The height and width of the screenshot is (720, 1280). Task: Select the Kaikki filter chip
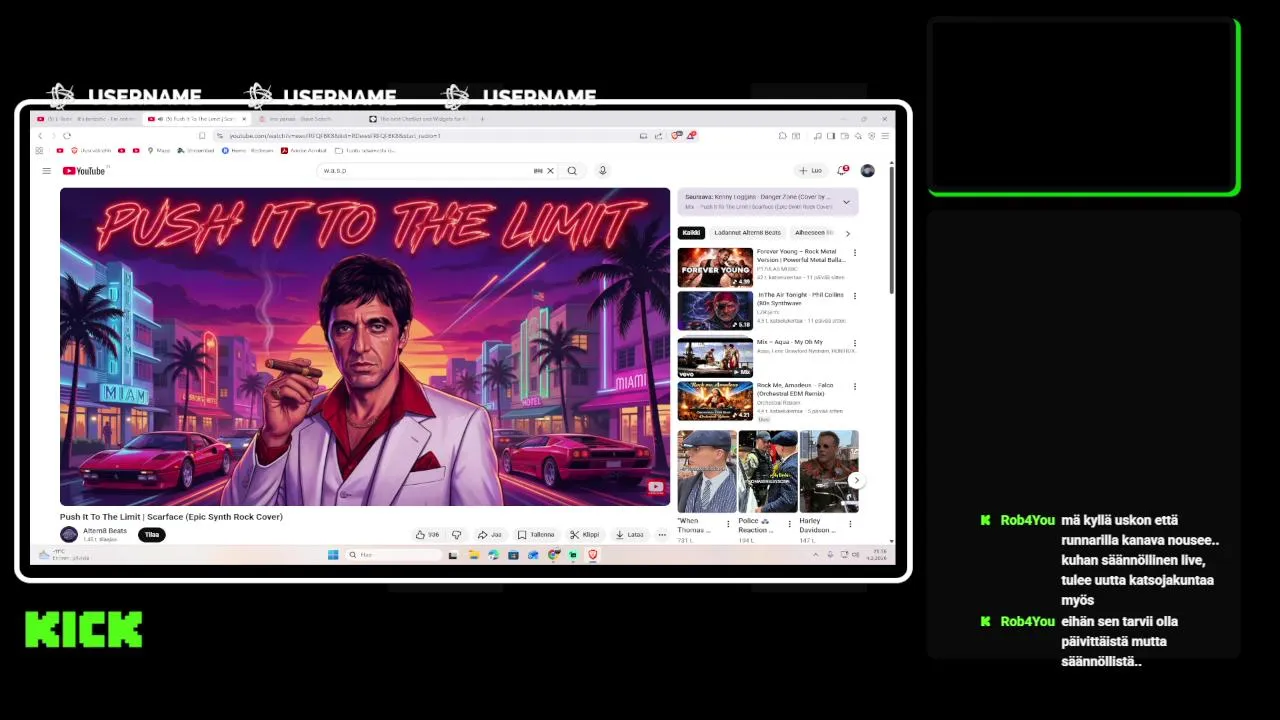pos(691,233)
